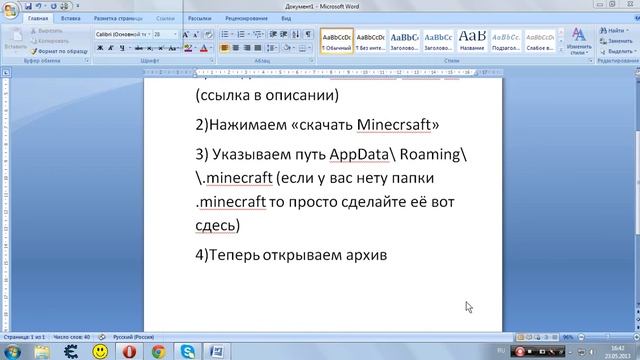Switch to print layout view in status bar
Screen dimensions: 640x360
(x=520, y=338)
